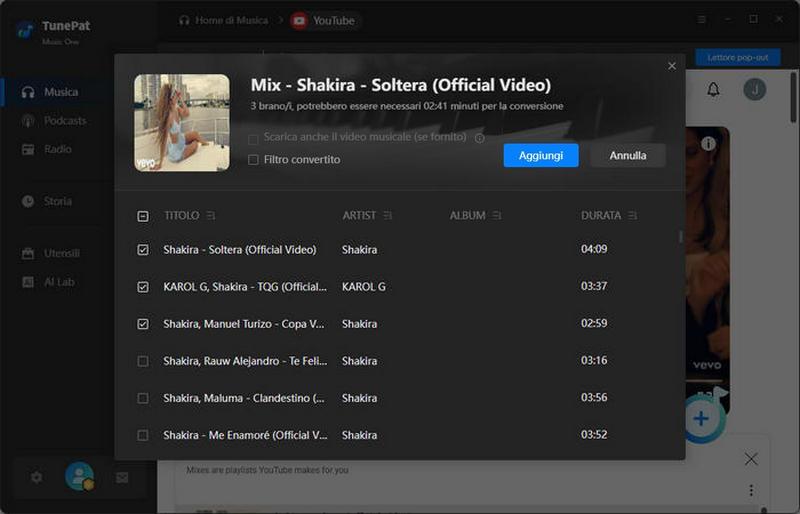Click the notification bell icon
Image resolution: width=800 pixels, height=514 pixels.
(x=713, y=90)
